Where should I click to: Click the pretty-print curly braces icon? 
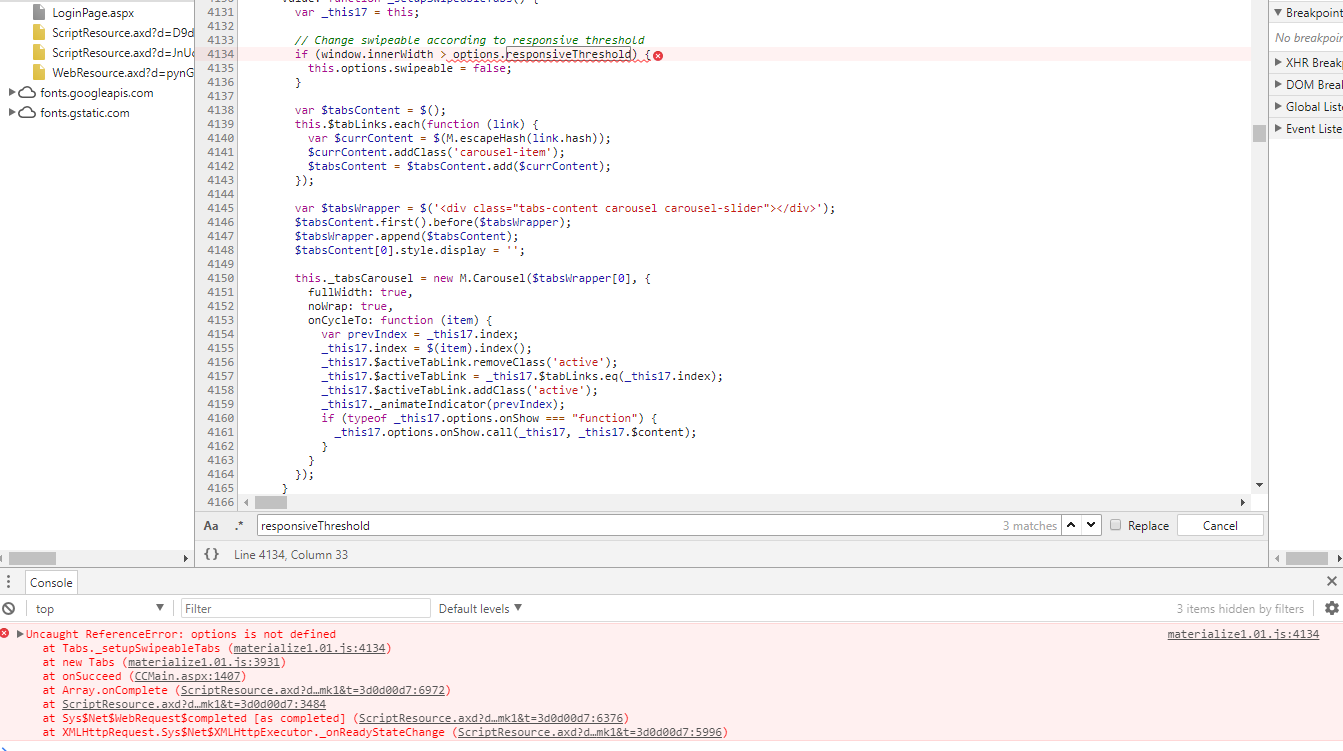click(211, 553)
